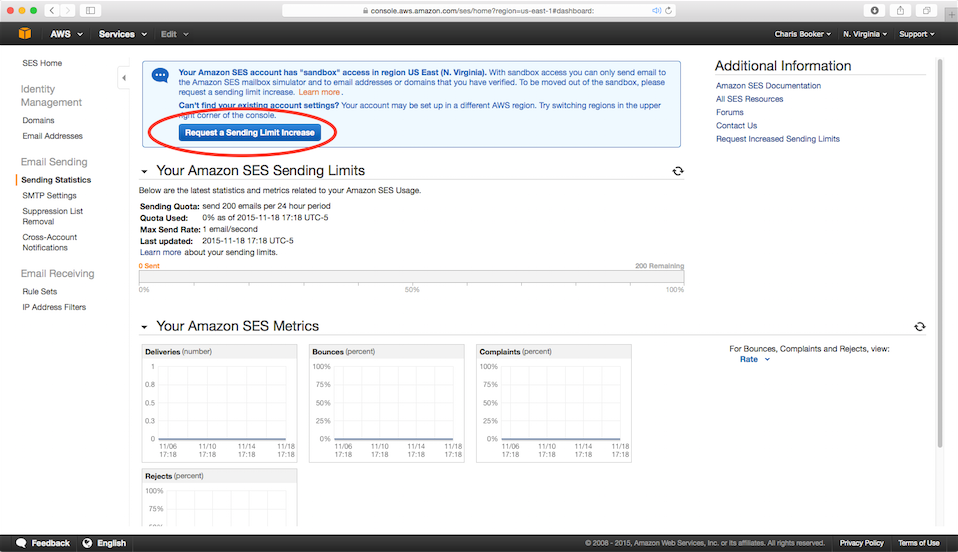The image size is (958, 552).
Task: Open Safari downloads icon
Action: point(874,10)
